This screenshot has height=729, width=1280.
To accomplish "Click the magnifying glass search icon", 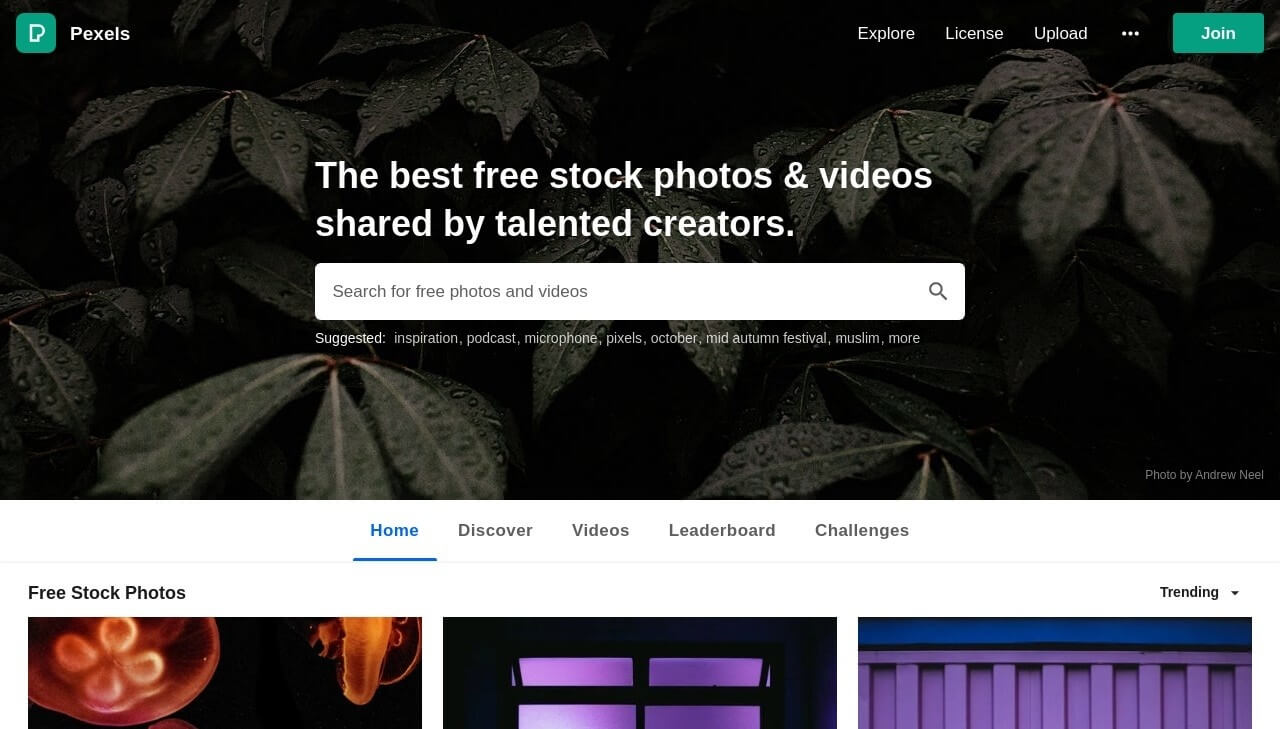I will click(937, 291).
